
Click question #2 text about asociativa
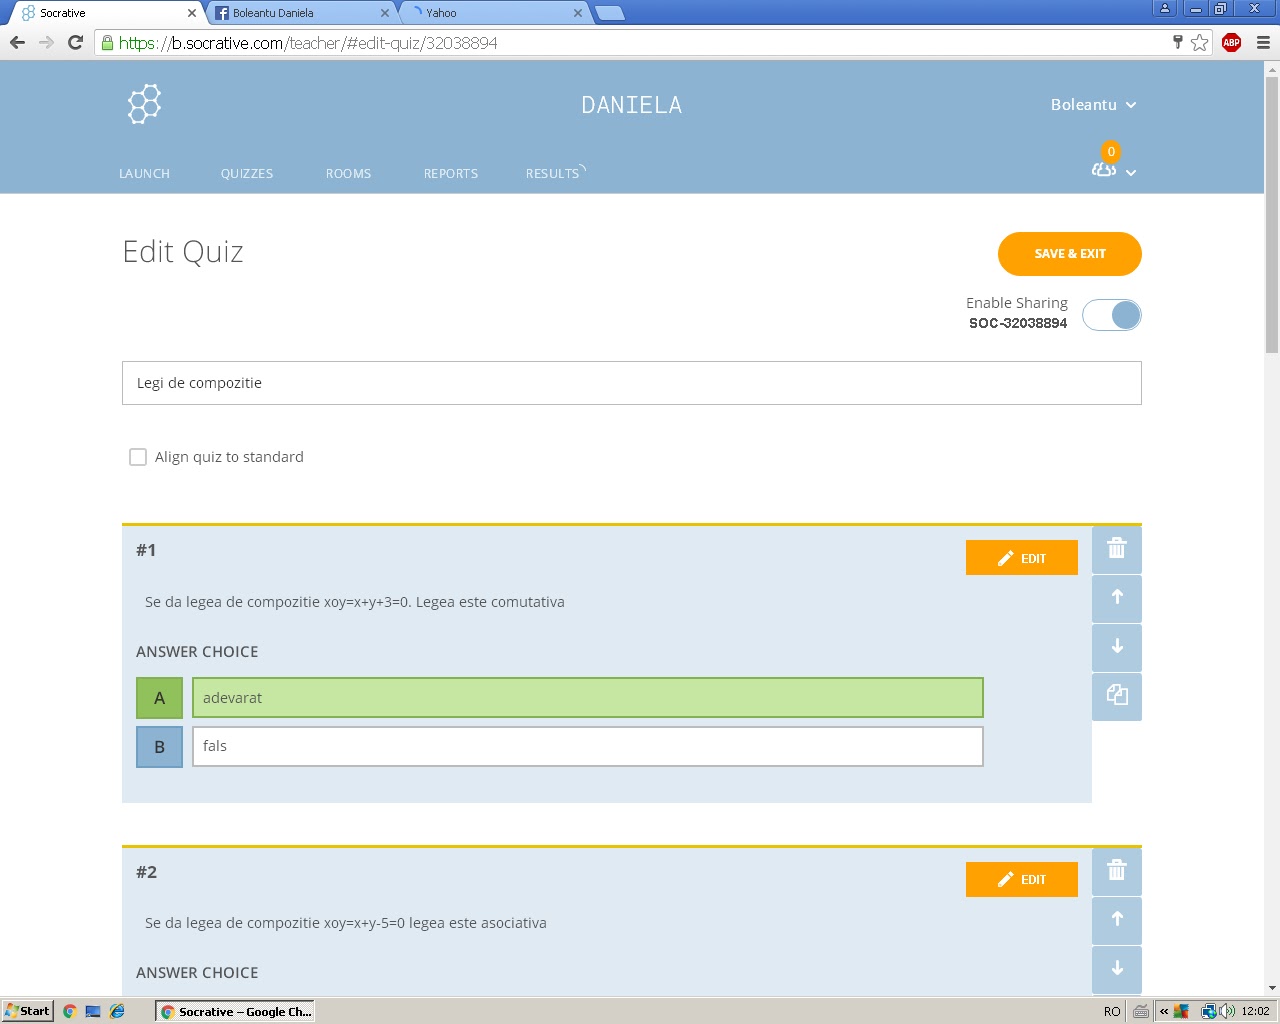click(346, 923)
